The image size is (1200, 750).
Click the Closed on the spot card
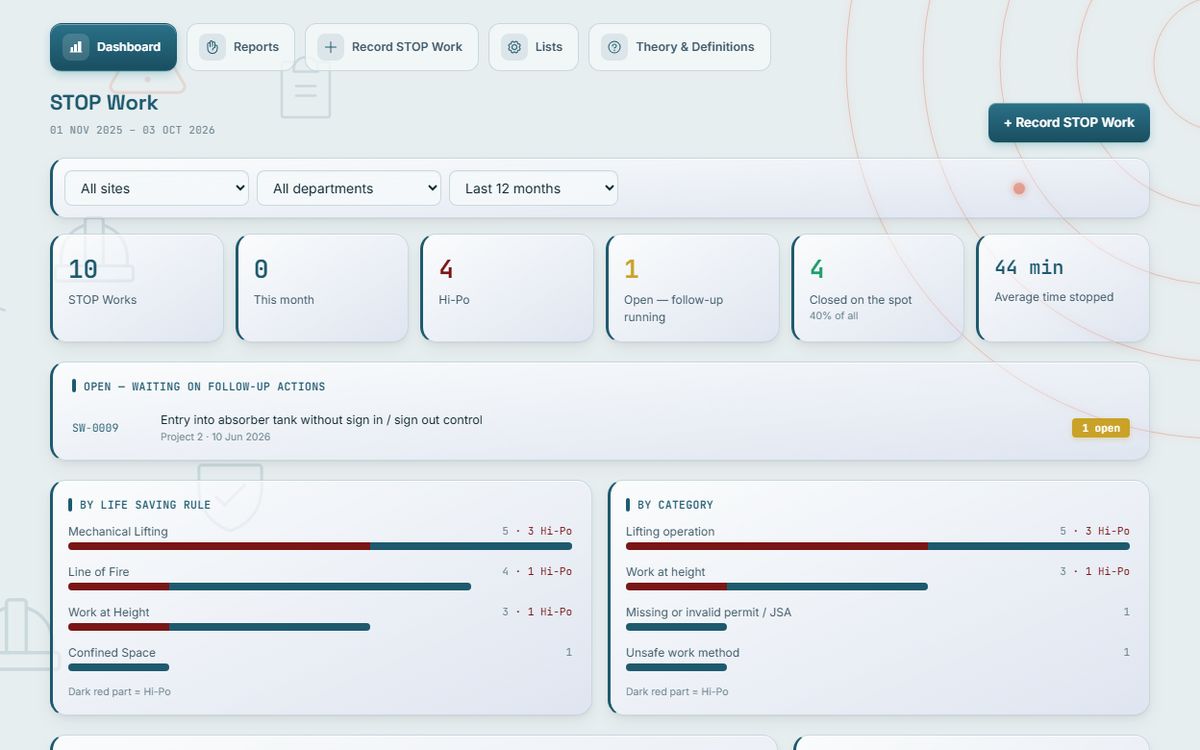877,288
